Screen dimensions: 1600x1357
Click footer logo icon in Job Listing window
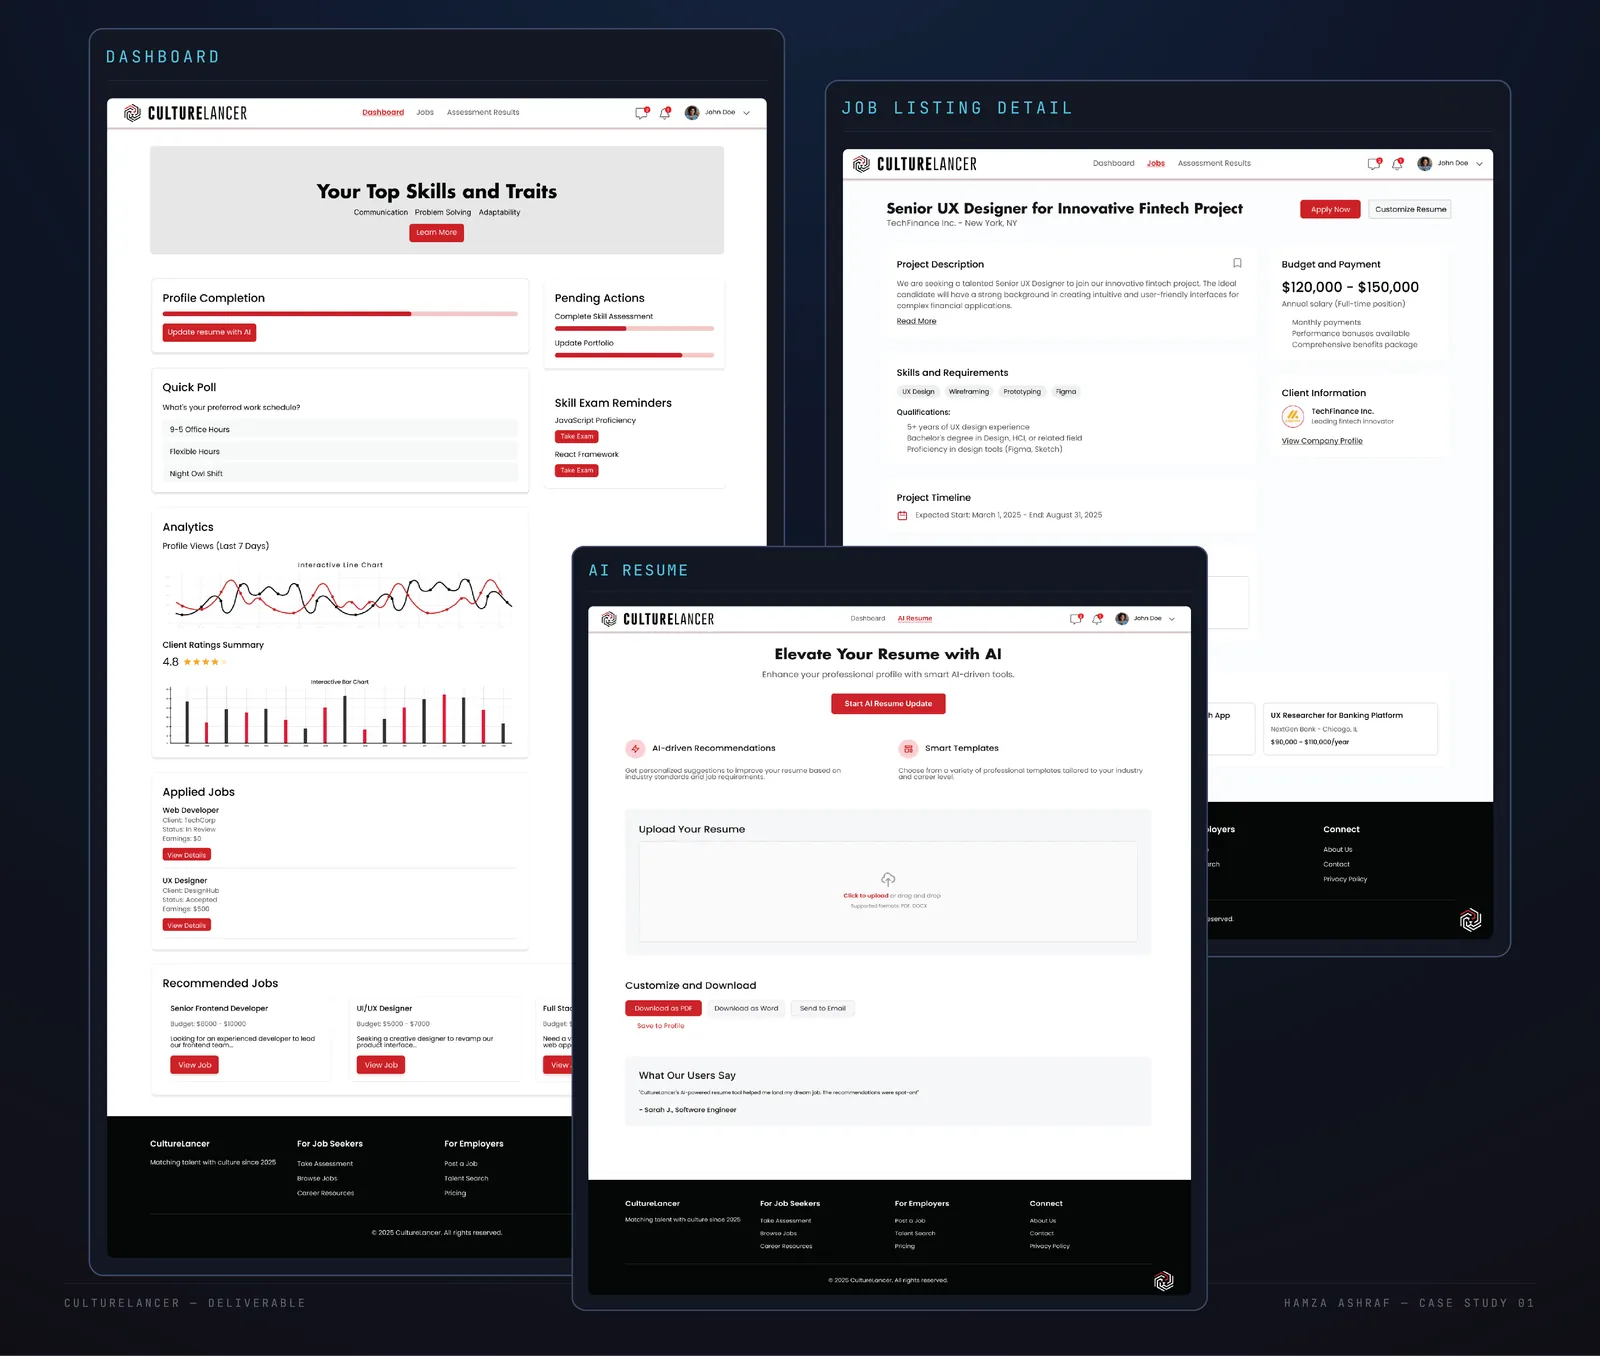click(x=1470, y=920)
